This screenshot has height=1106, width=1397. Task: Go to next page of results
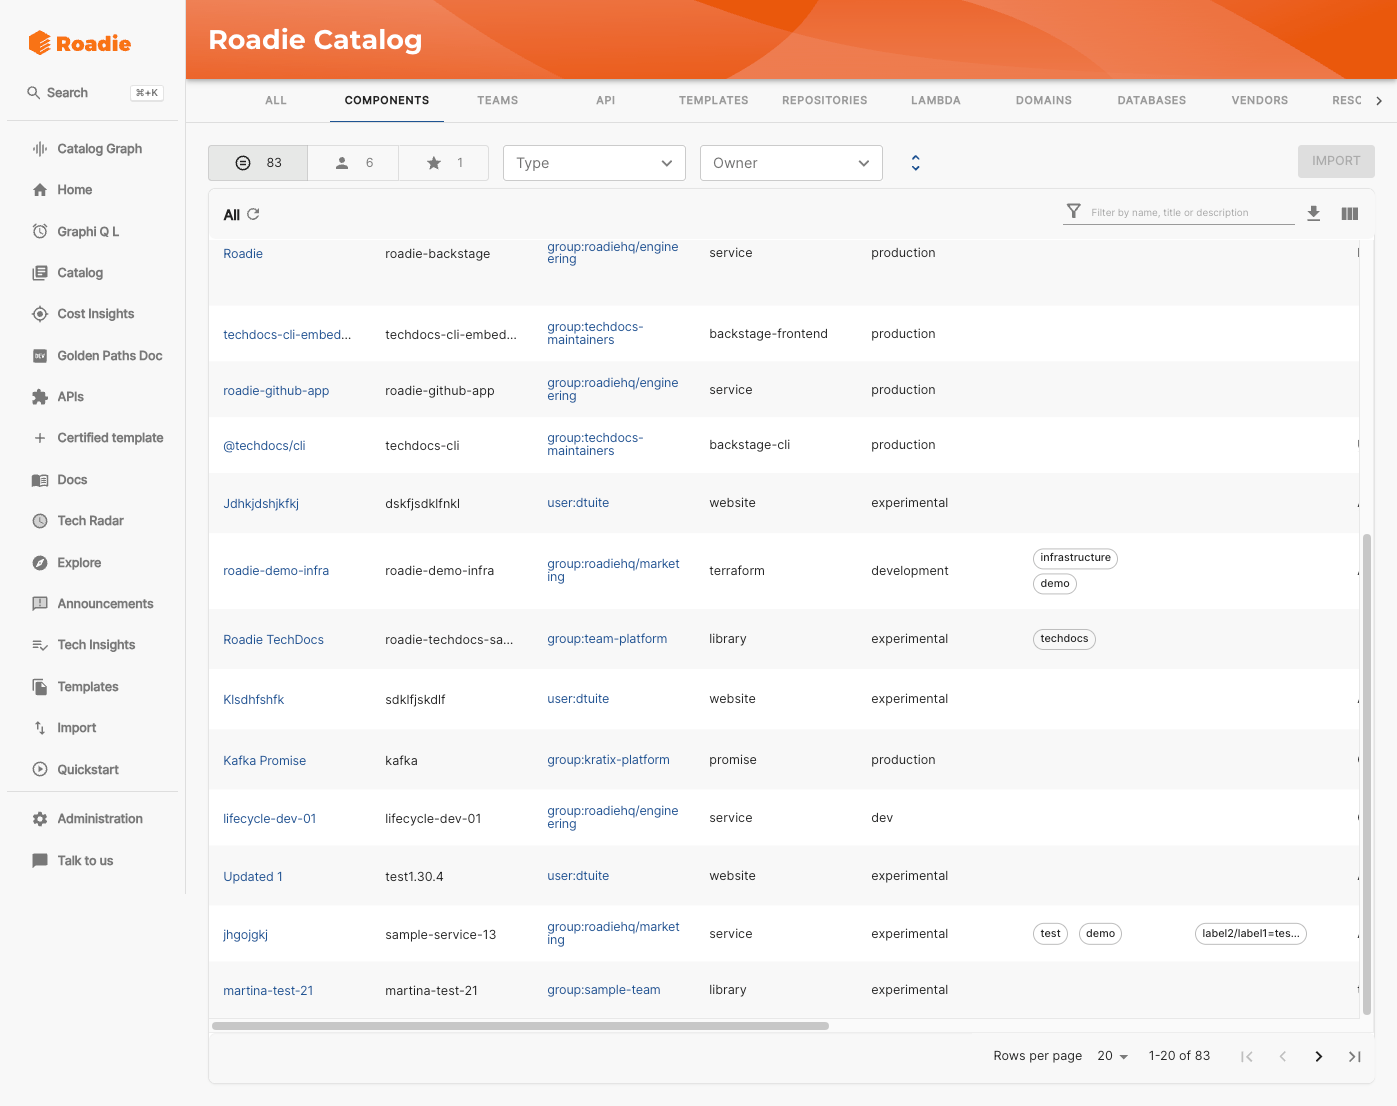(1318, 1055)
